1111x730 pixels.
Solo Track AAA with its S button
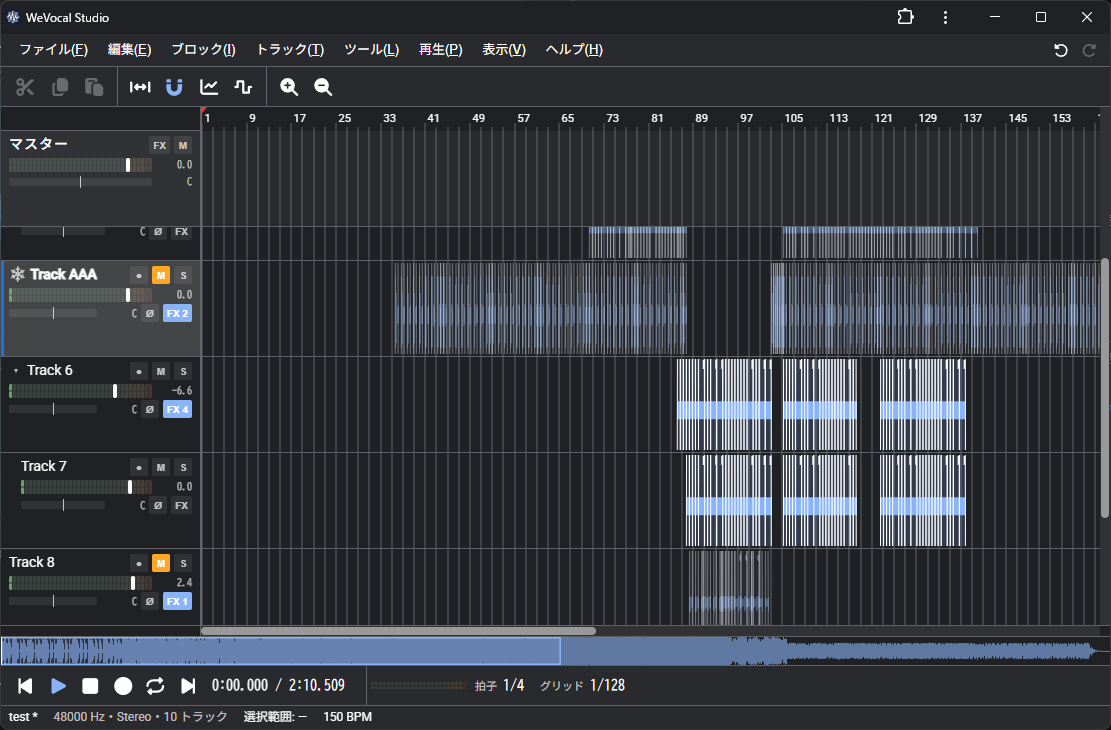click(x=183, y=275)
